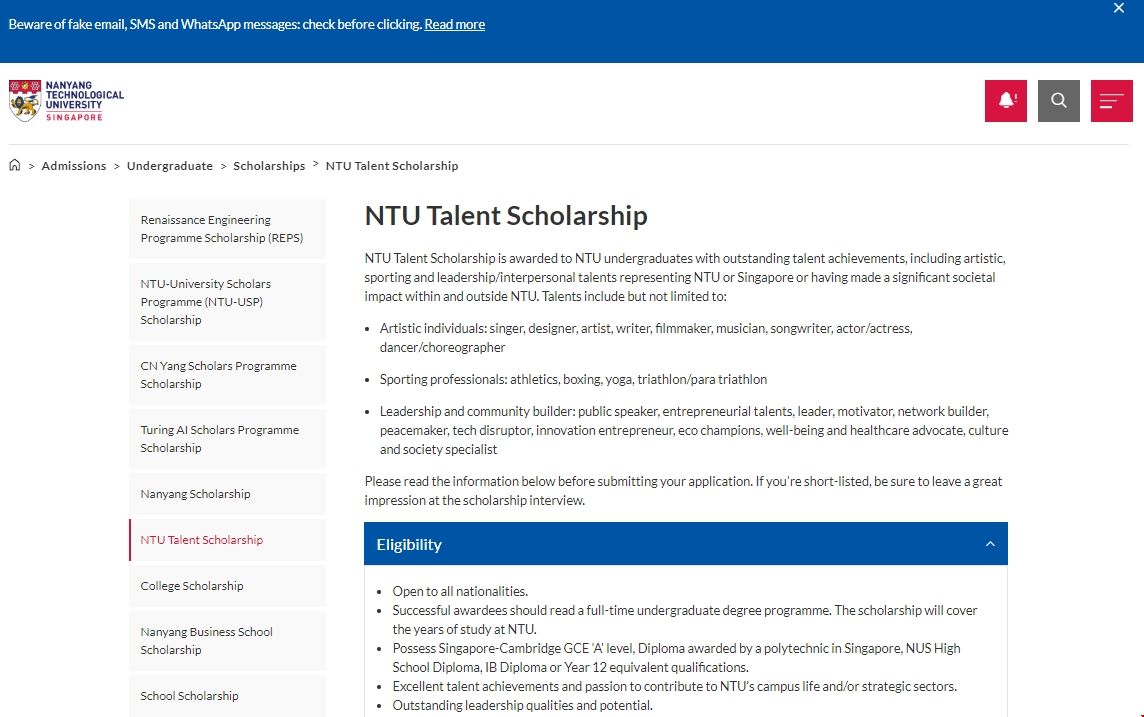Select Nanyang Scholarship in sidebar

tap(195, 494)
